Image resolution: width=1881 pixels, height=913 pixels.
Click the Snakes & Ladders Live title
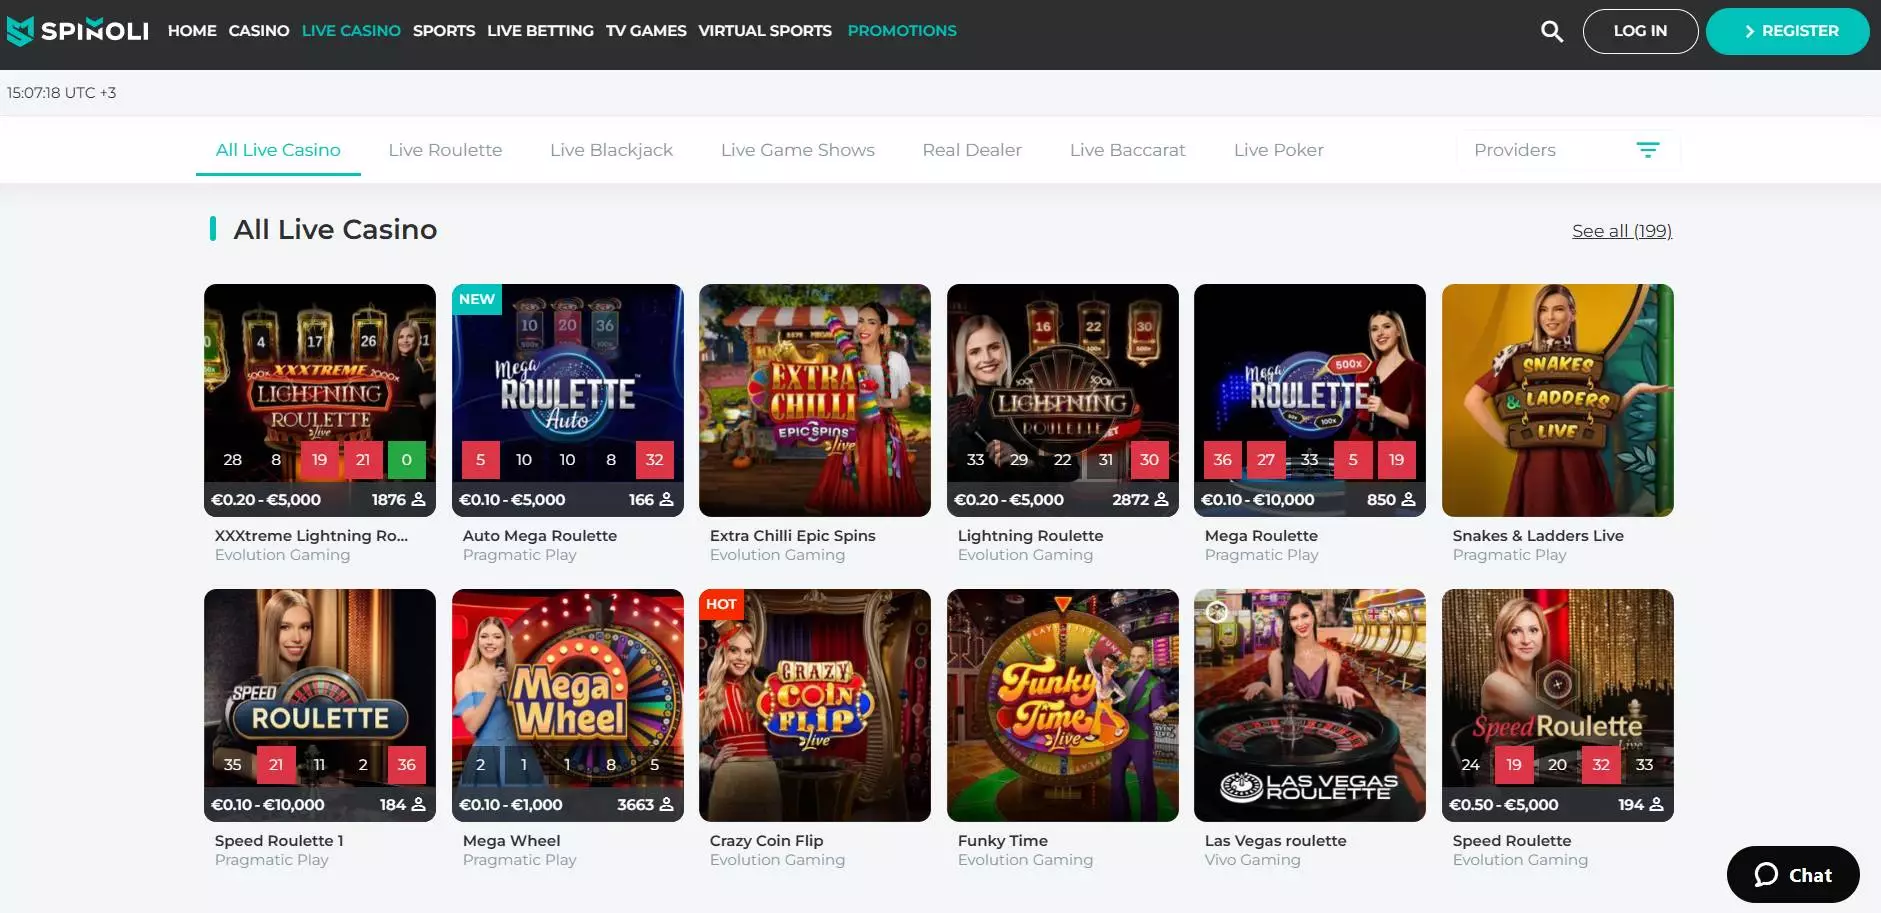(1538, 536)
